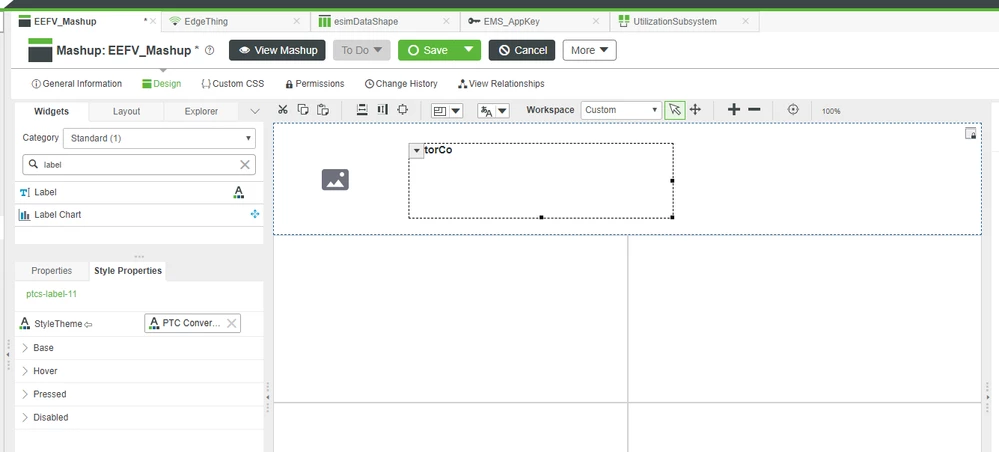The height and width of the screenshot is (452, 999).
Task: Open the Save options dropdown arrow
Action: click(470, 50)
